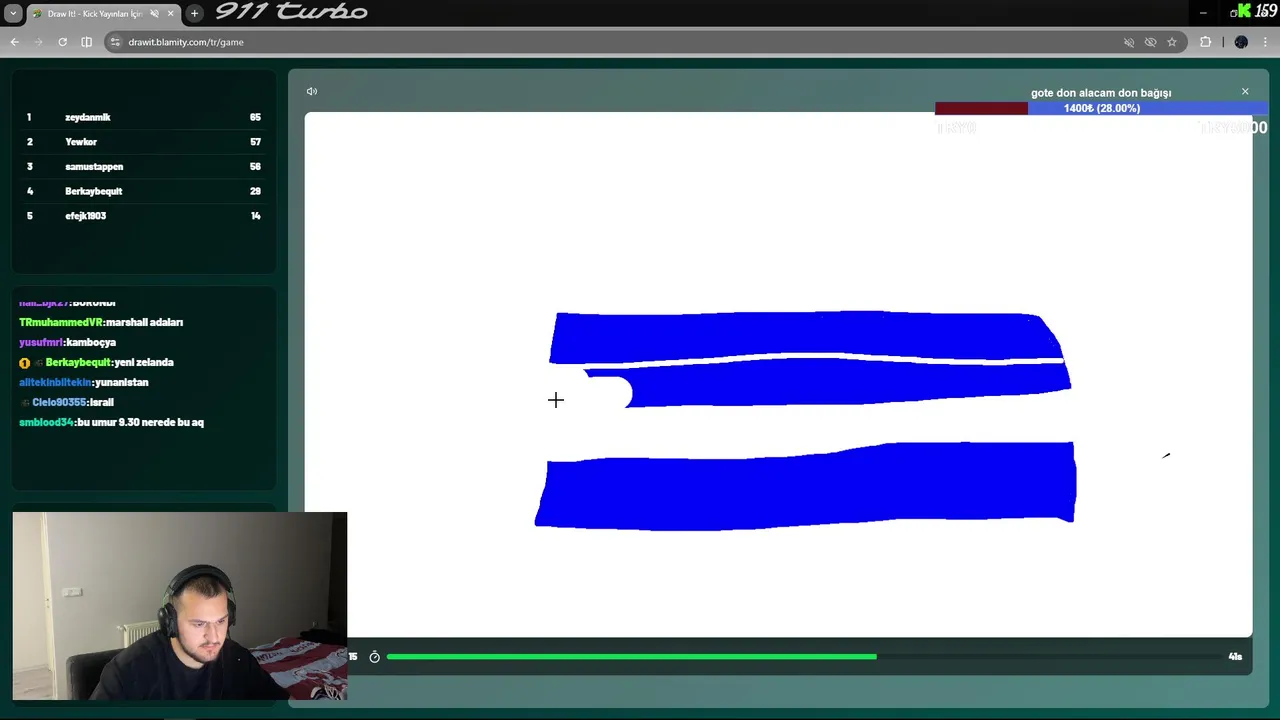1280x720 pixels.
Task: Click the muted sound icon in address bar
Action: pyautogui.click(x=1129, y=42)
